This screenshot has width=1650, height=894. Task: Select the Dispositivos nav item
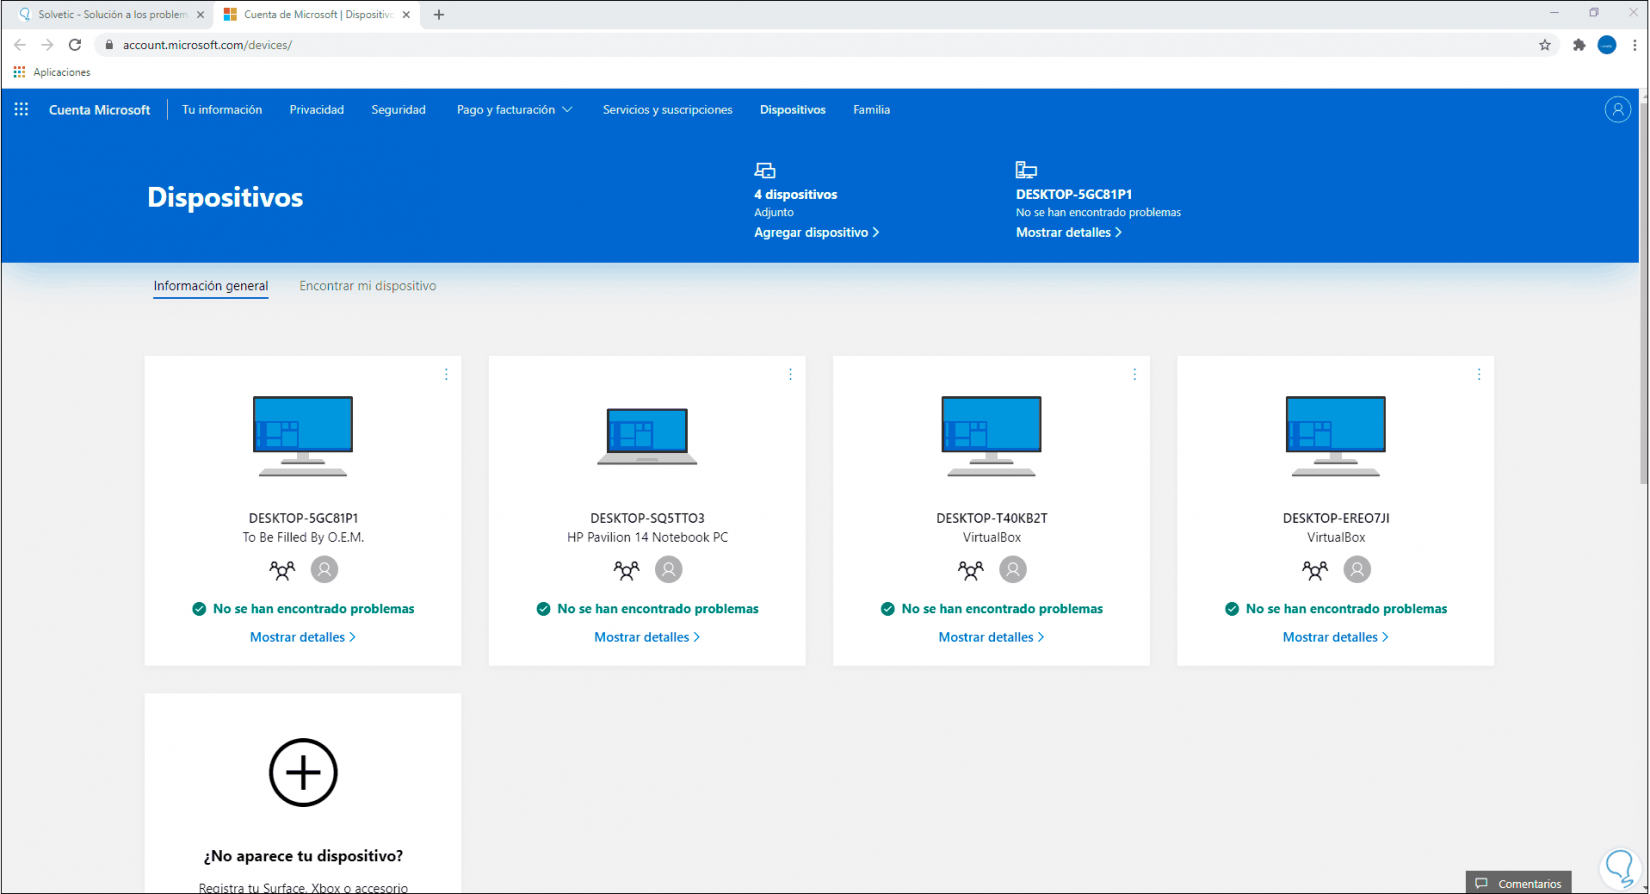tap(793, 110)
